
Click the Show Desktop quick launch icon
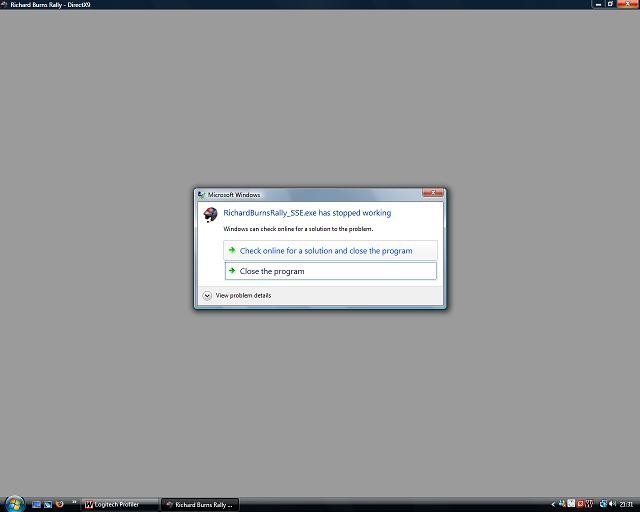[x=36, y=505]
